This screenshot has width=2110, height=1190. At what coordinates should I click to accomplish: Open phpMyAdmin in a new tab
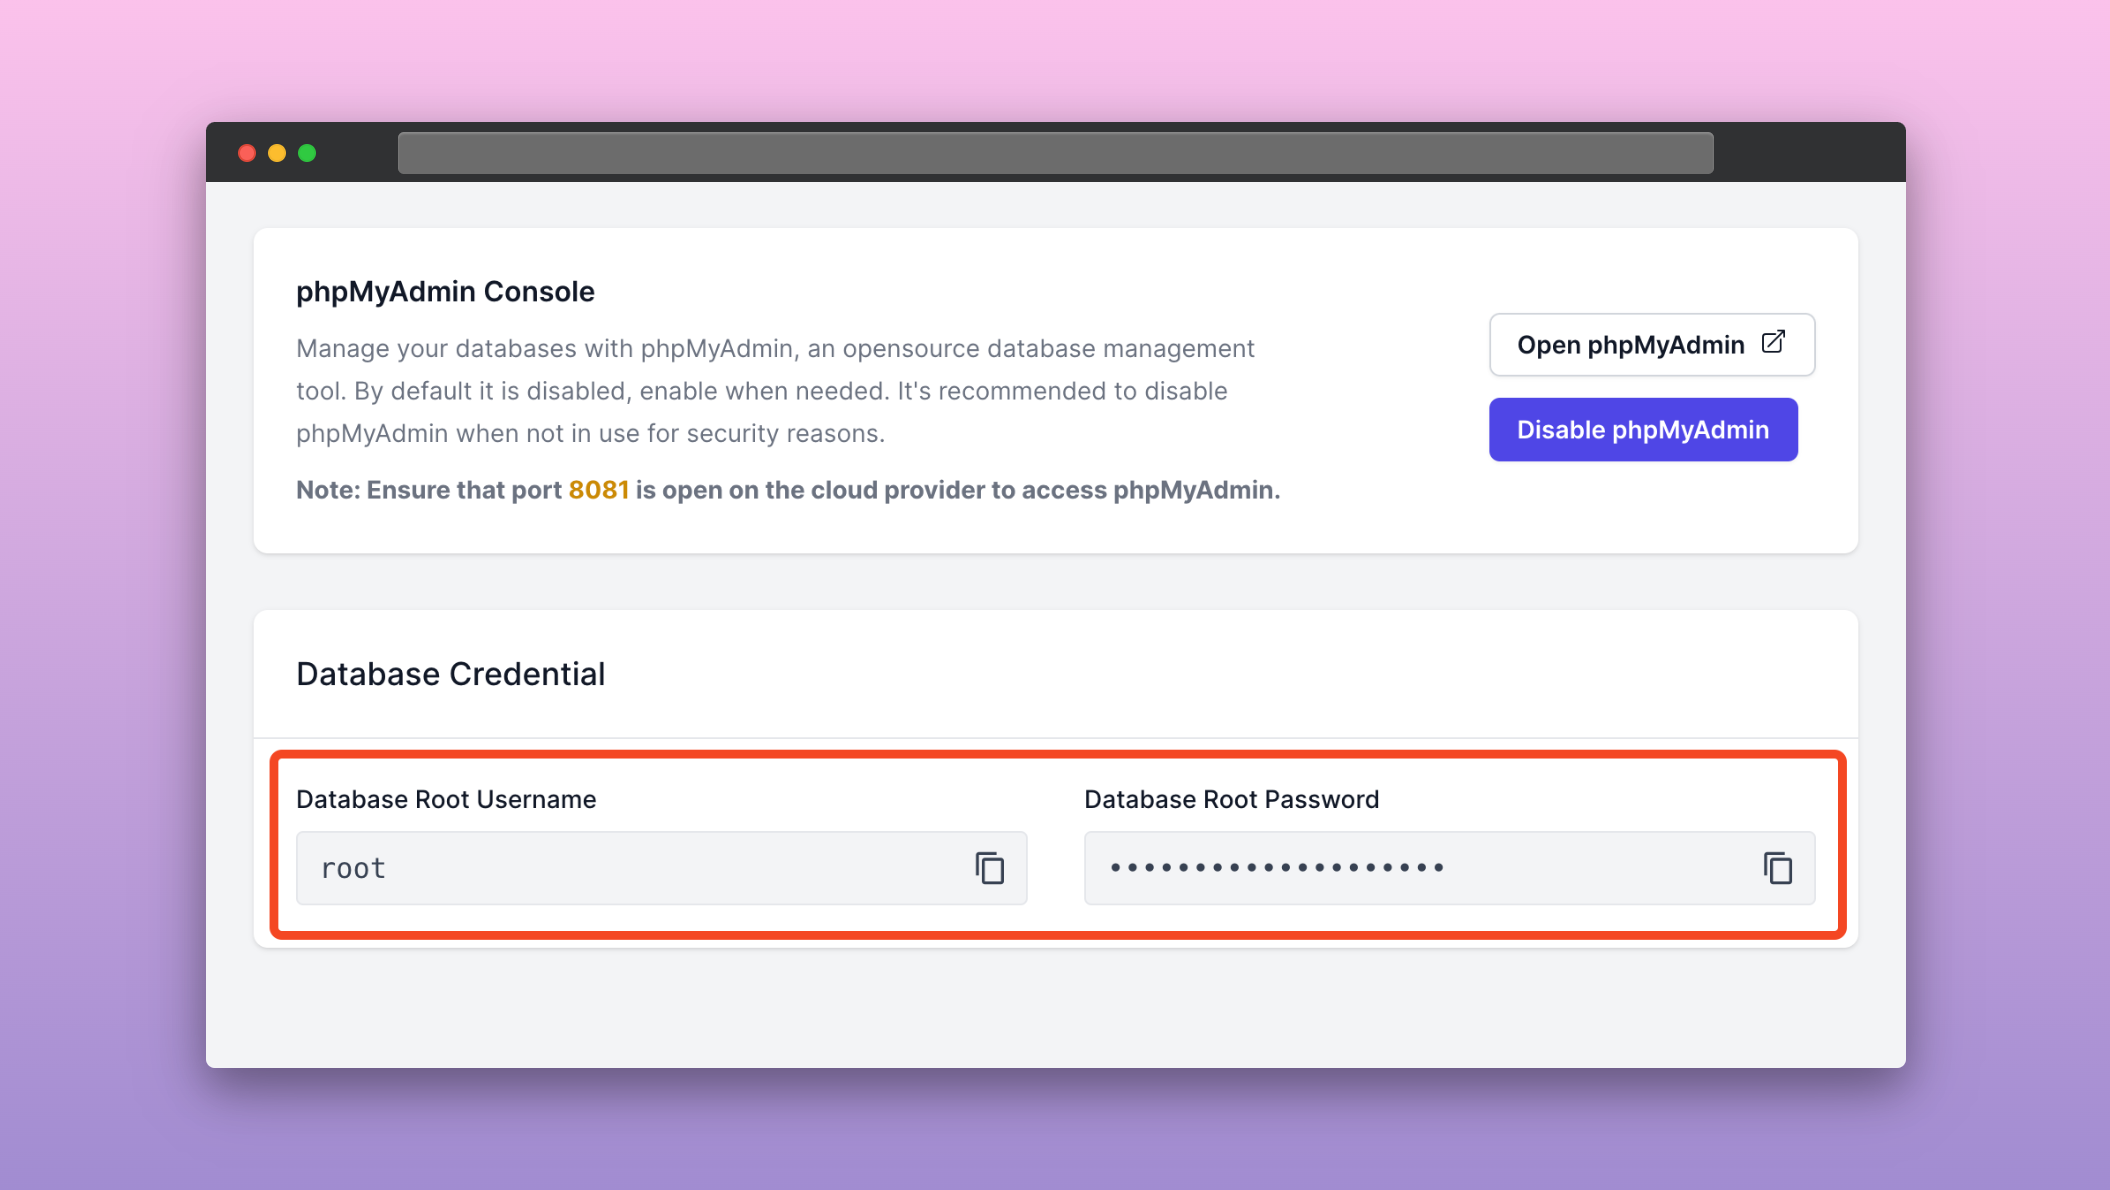[1652, 345]
